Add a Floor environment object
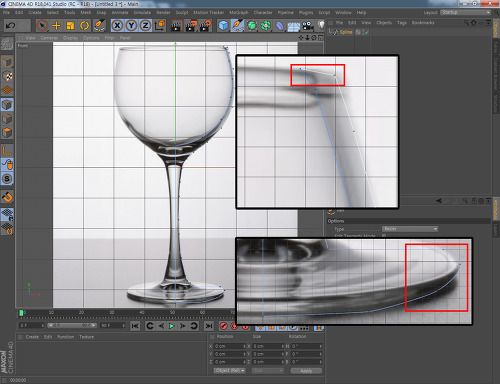Image resolution: width=500 pixels, height=384 pixels. coord(294,26)
